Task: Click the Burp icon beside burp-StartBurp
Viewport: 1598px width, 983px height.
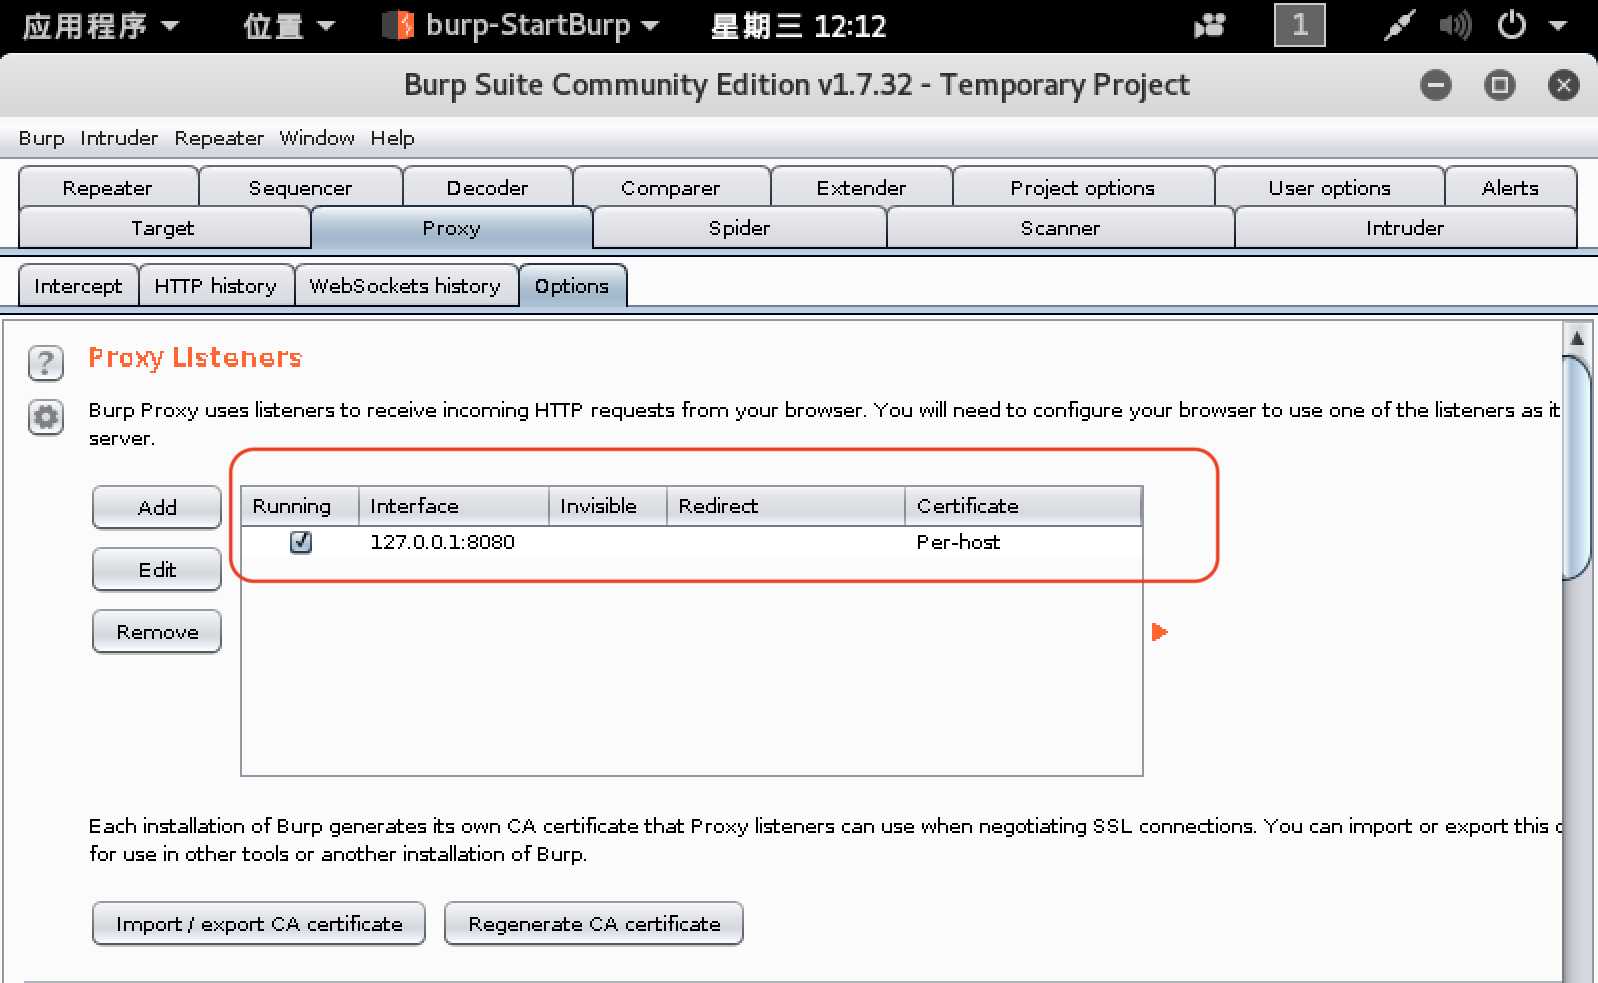Action: [398, 25]
